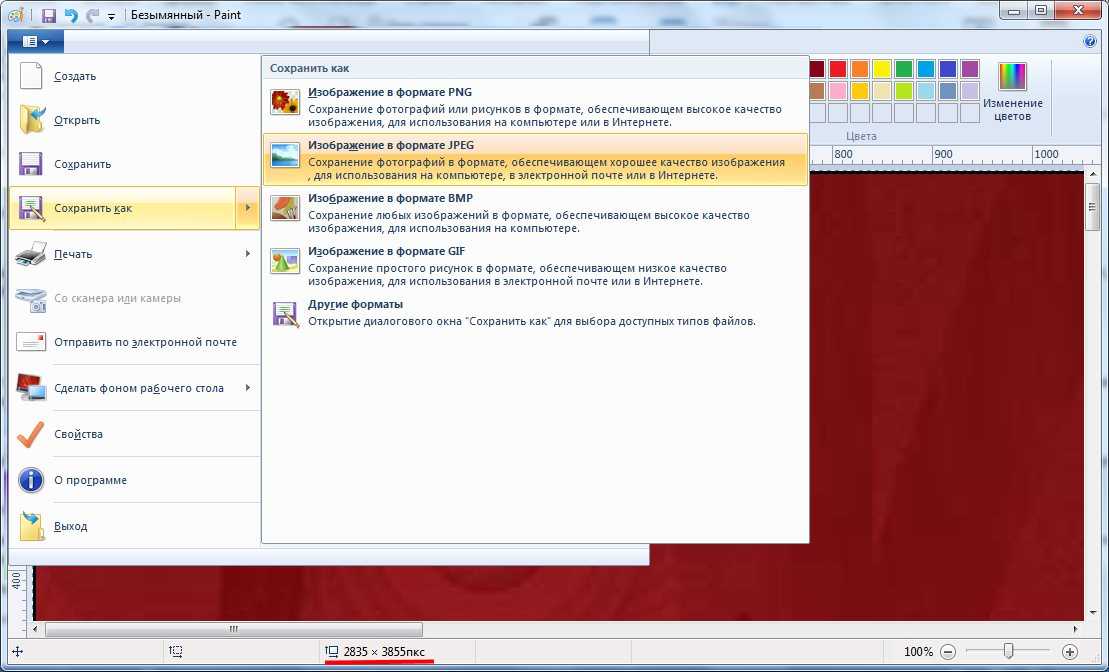Choose Создать to create a new image
The image size is (1109, 672).
(x=134, y=76)
